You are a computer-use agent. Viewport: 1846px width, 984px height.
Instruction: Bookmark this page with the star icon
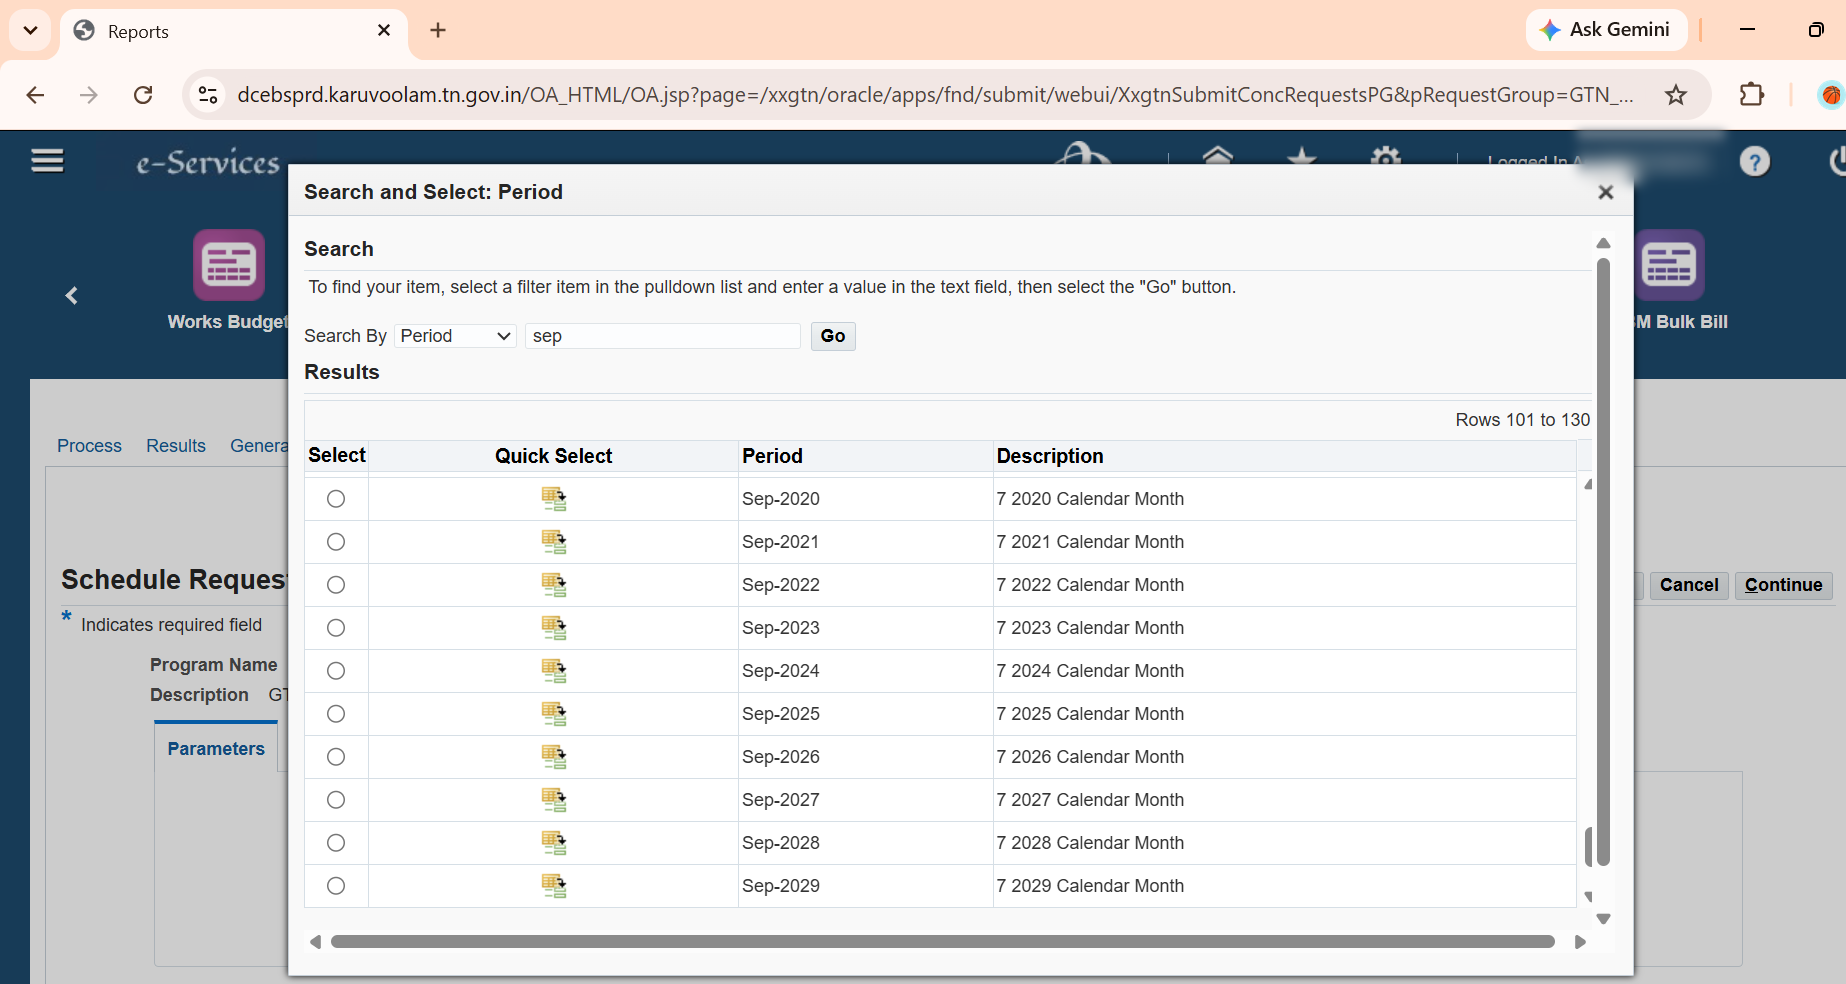click(x=1676, y=95)
